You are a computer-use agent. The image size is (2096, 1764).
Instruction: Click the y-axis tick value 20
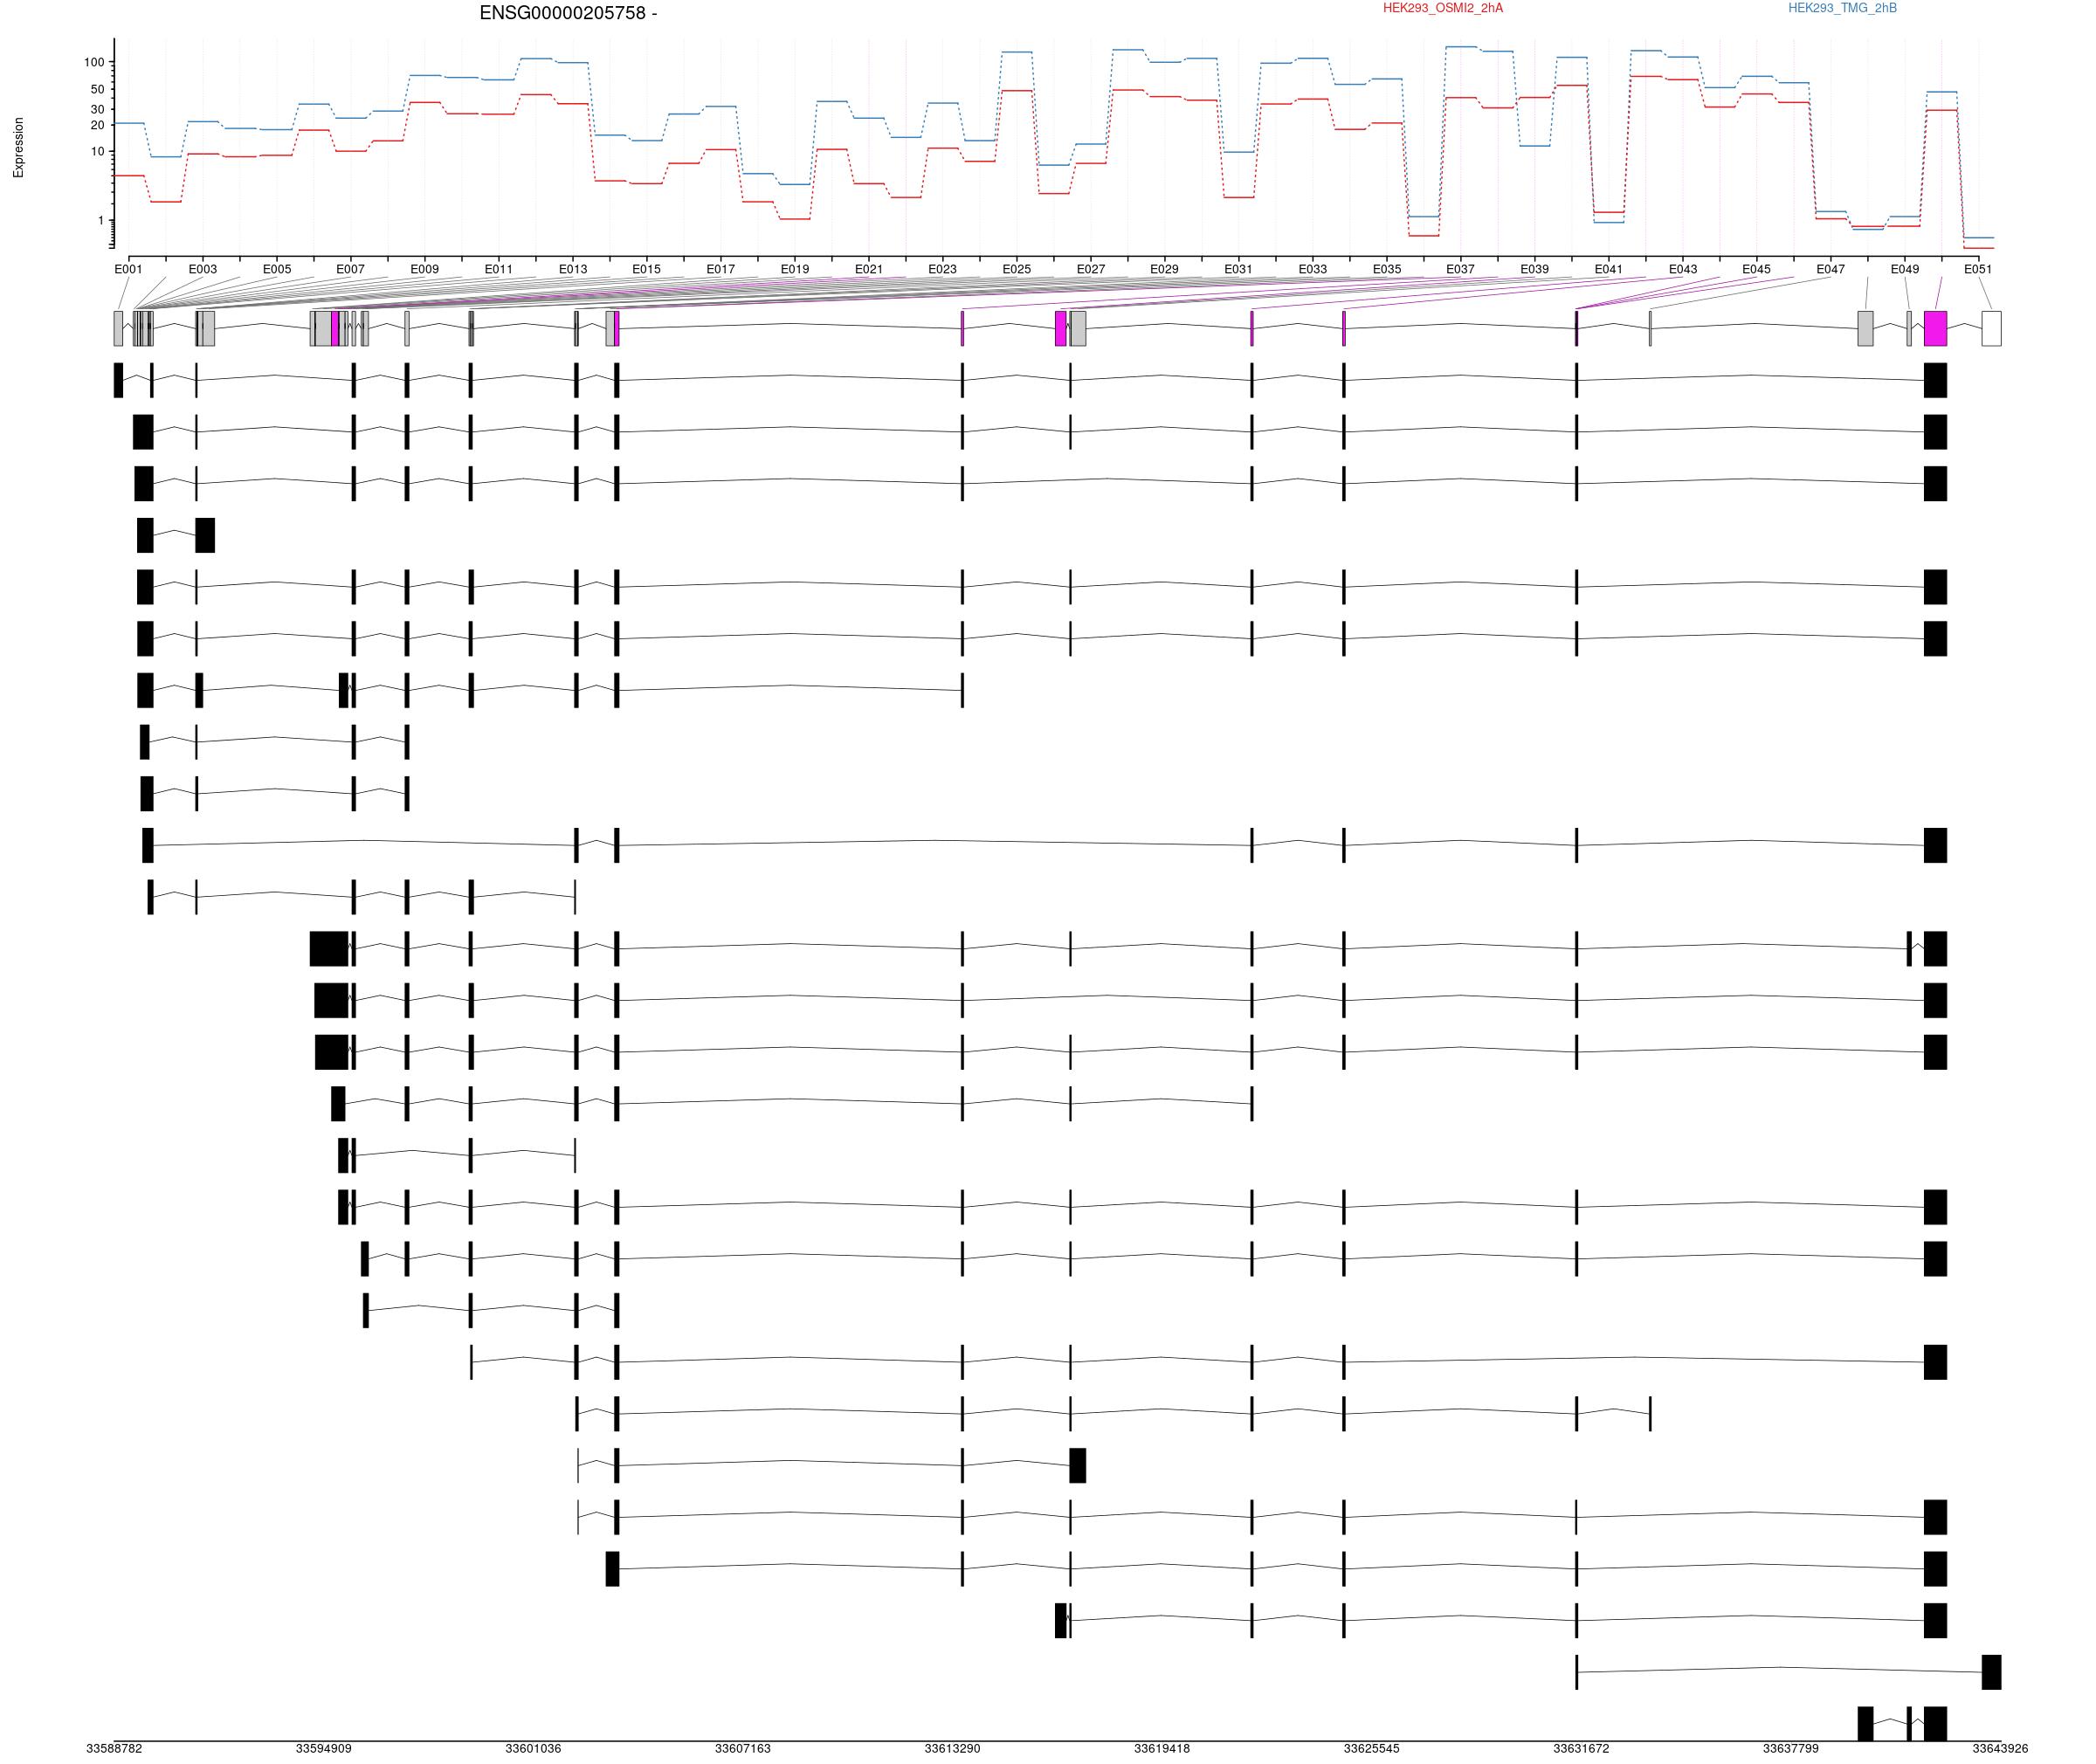click(97, 125)
